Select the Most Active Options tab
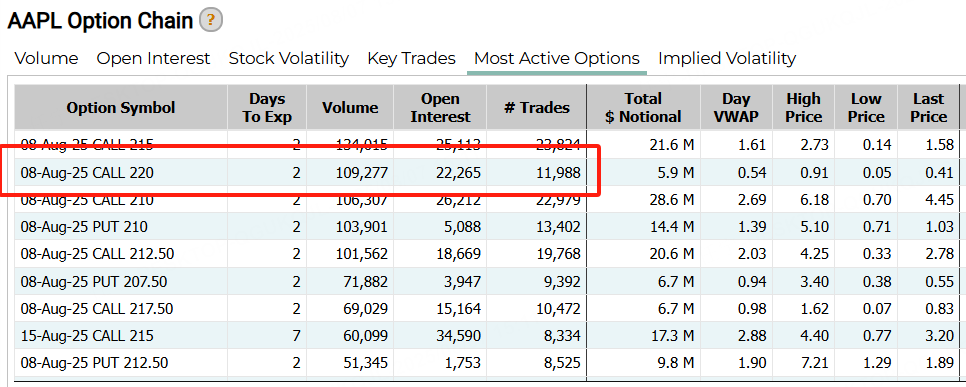The width and height of the screenshot is (966, 387). (x=557, y=59)
